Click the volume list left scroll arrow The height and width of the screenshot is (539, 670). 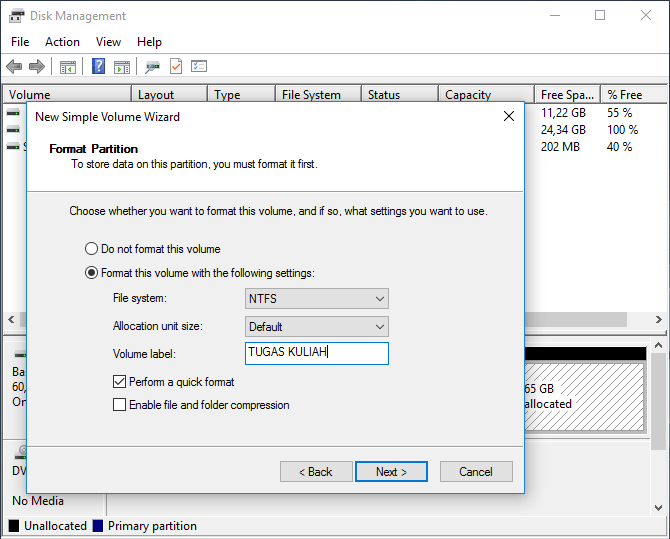[11, 319]
